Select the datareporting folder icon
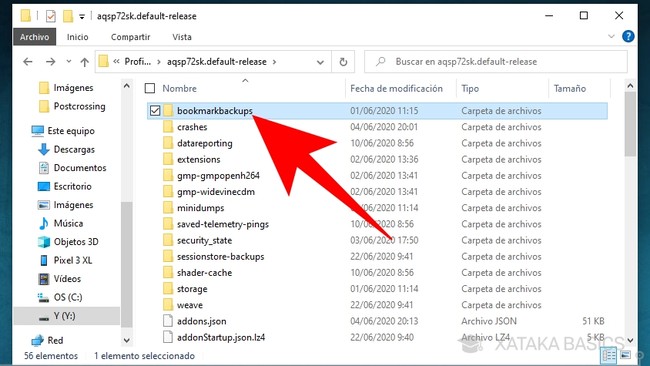 pos(168,143)
